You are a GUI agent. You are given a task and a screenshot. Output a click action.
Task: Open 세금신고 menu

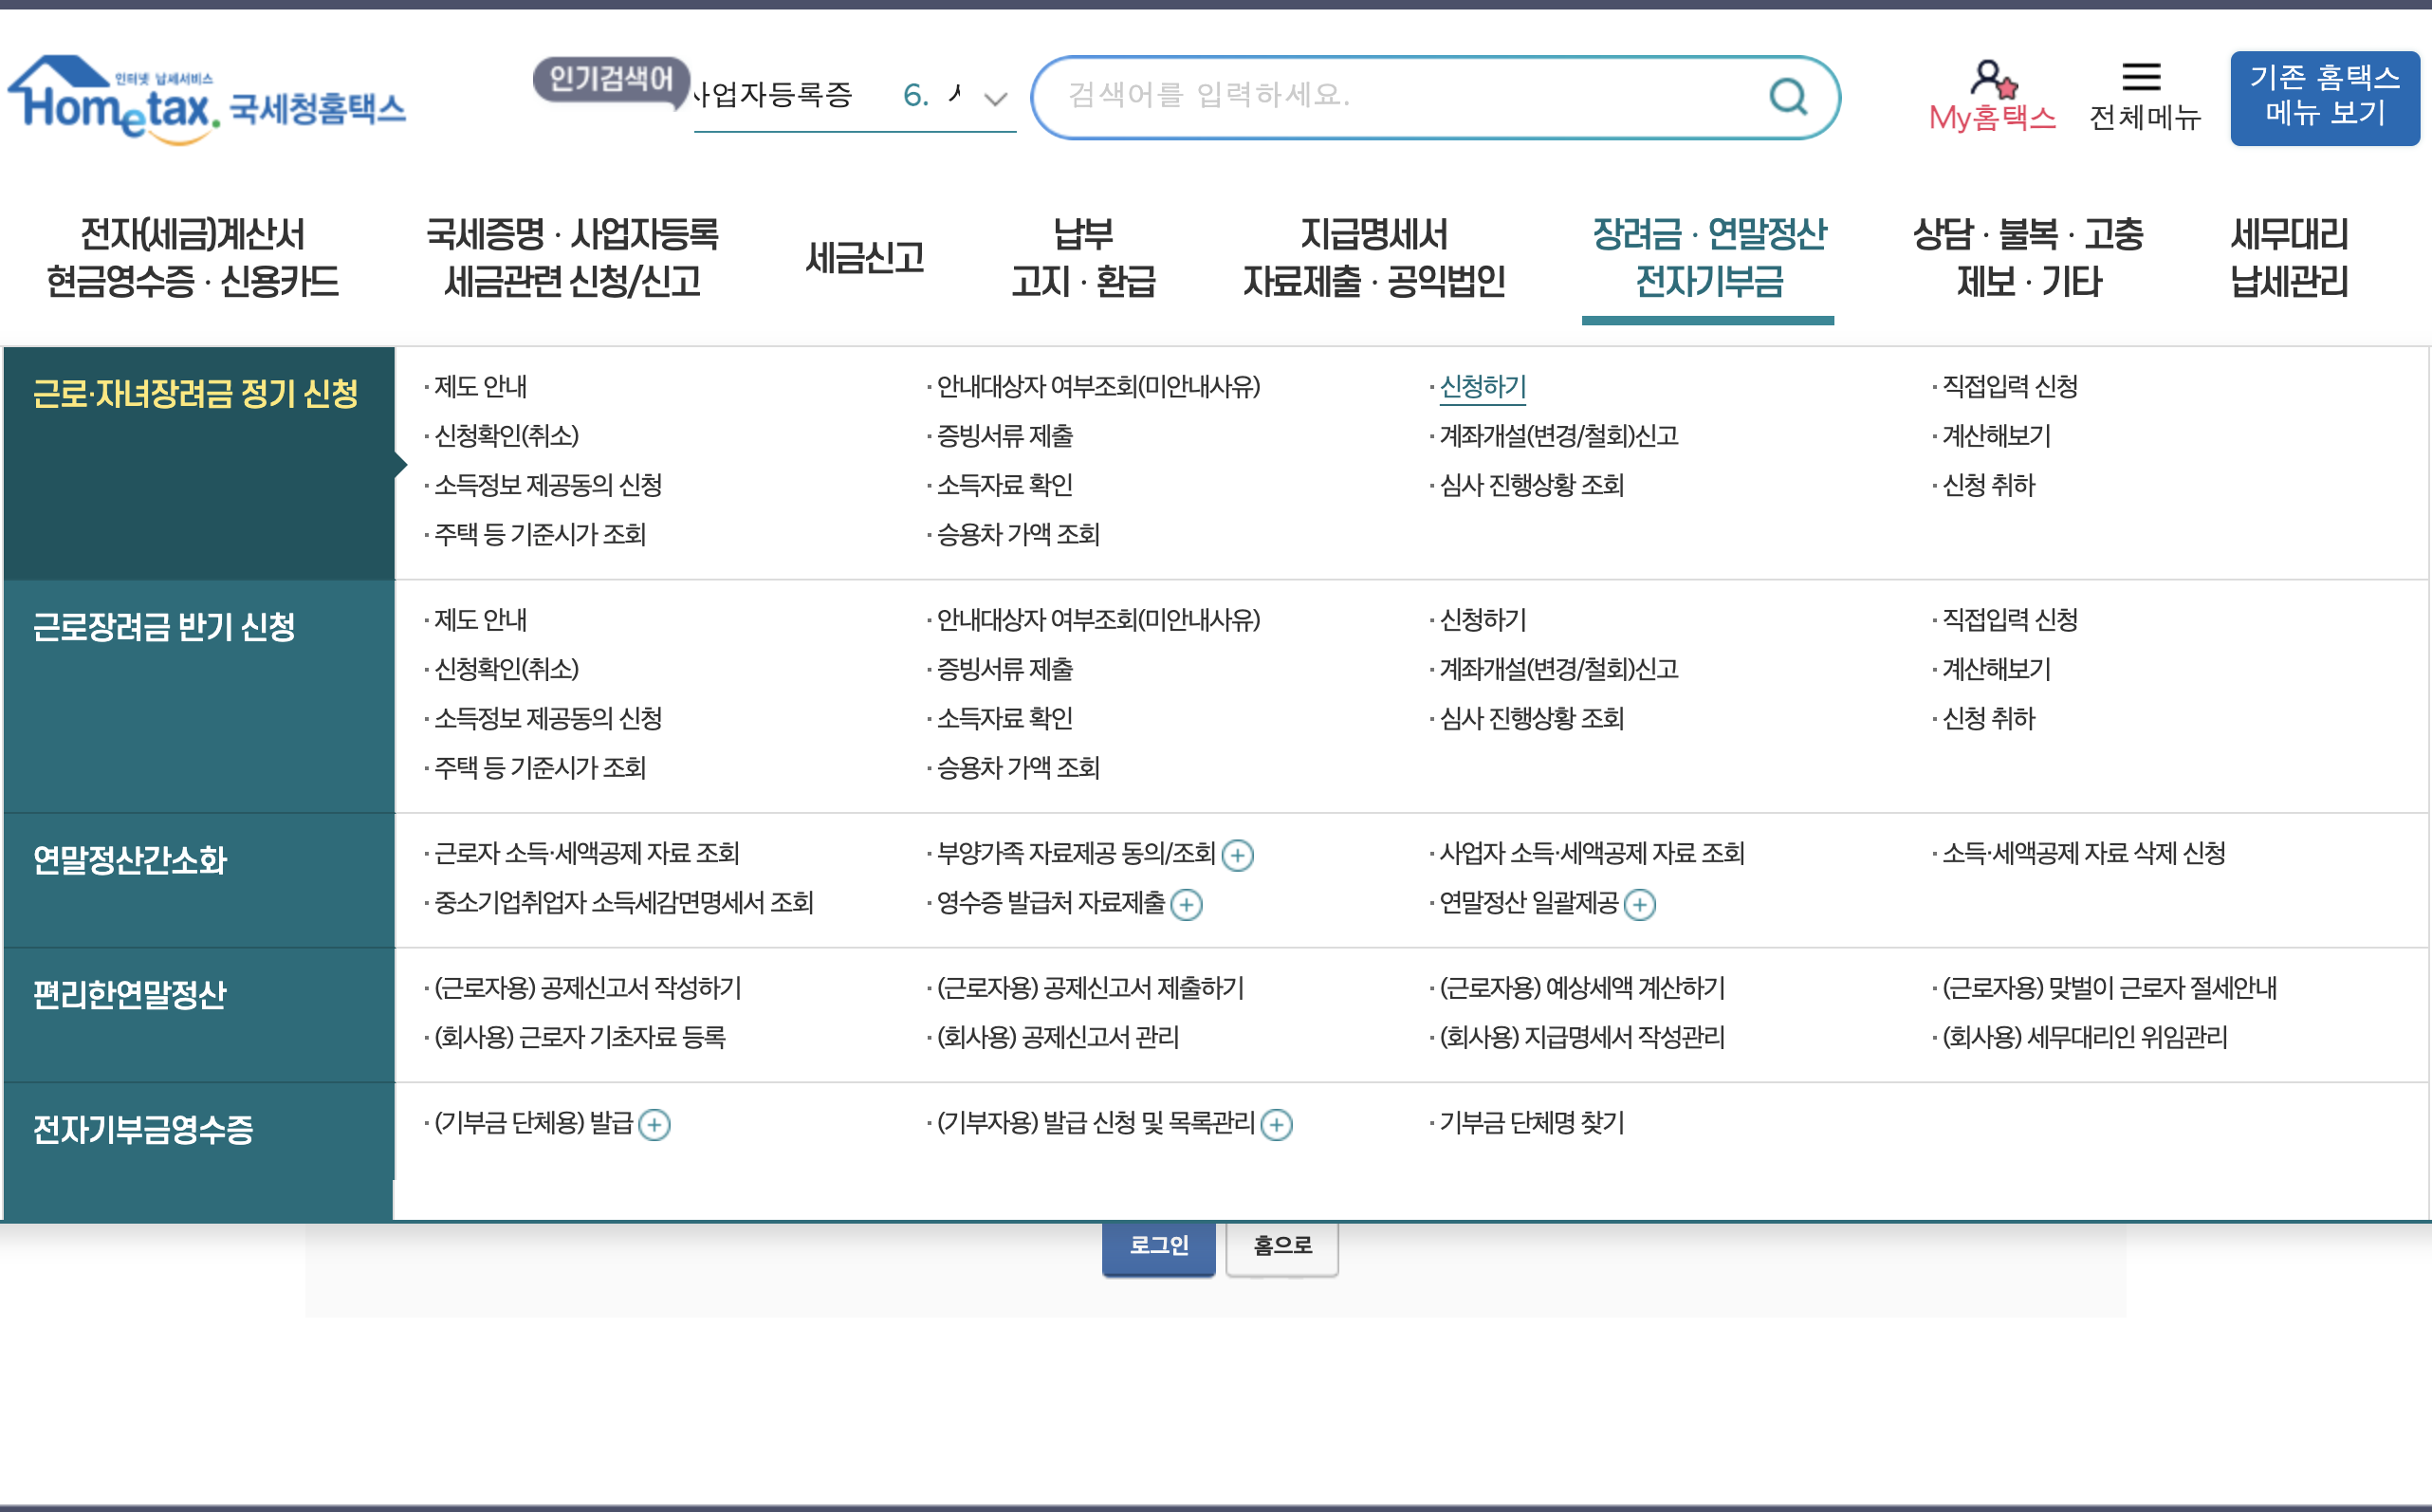pyautogui.click(x=865, y=258)
